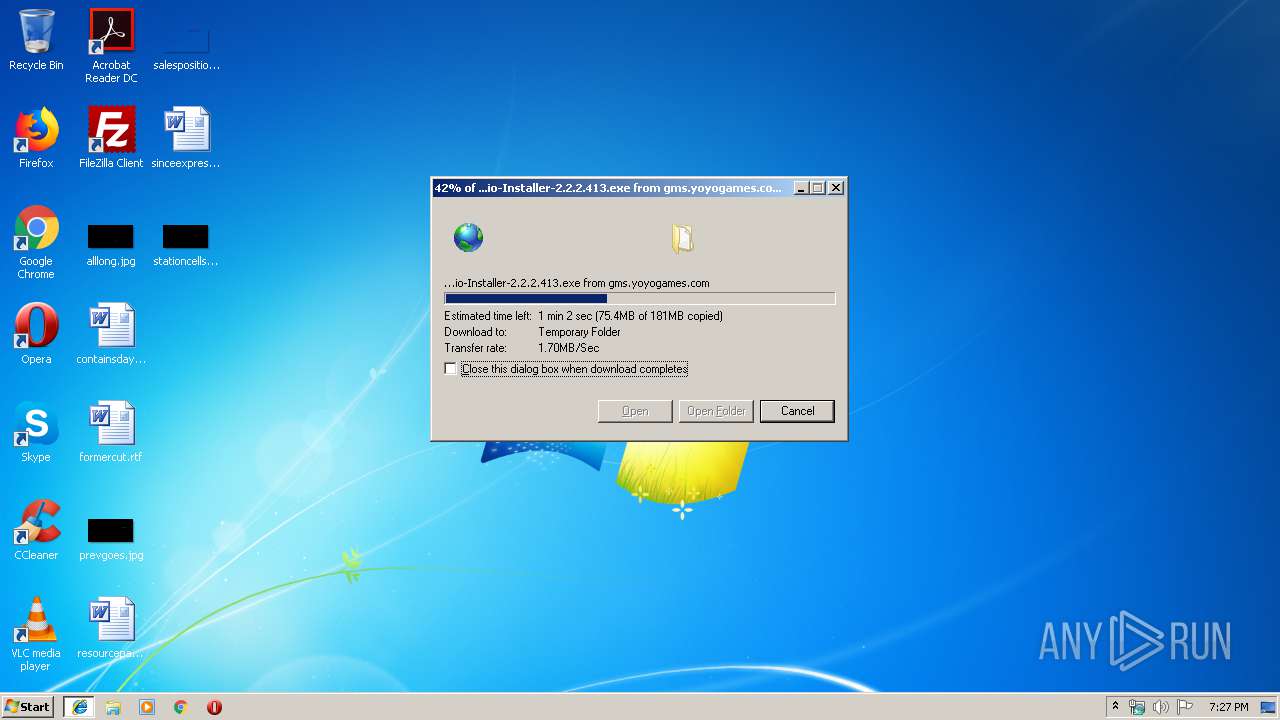The width and height of the screenshot is (1280, 720).
Task: Click the Chrome taskbar icon
Action: tap(181, 707)
